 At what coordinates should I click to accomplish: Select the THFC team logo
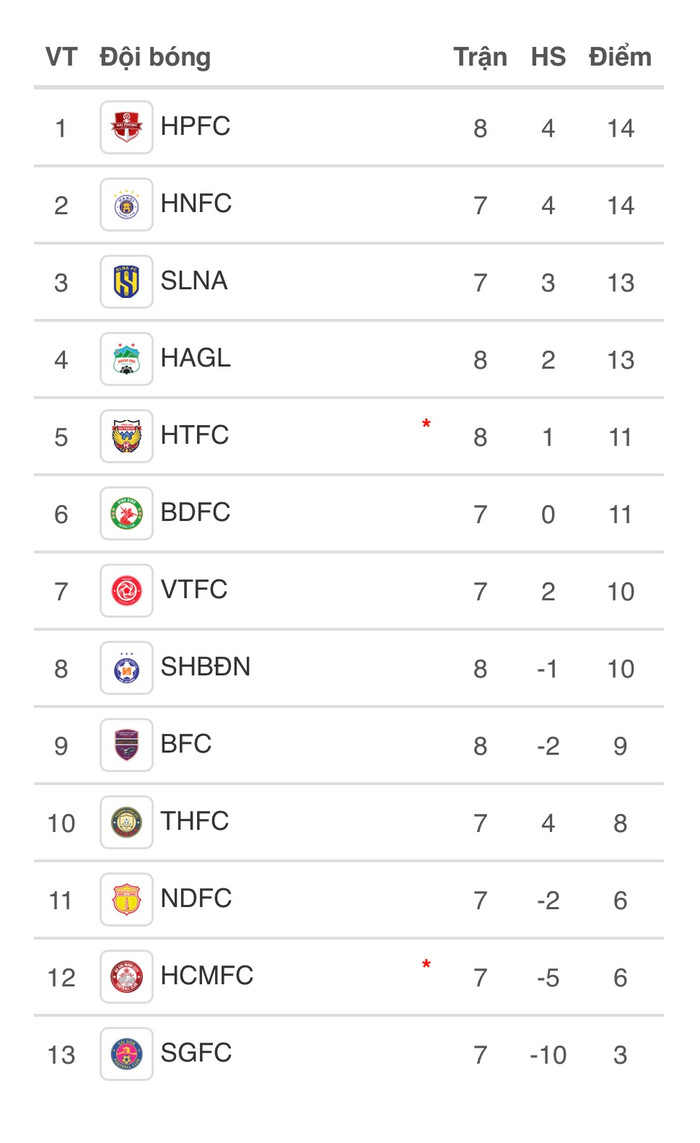[126, 823]
